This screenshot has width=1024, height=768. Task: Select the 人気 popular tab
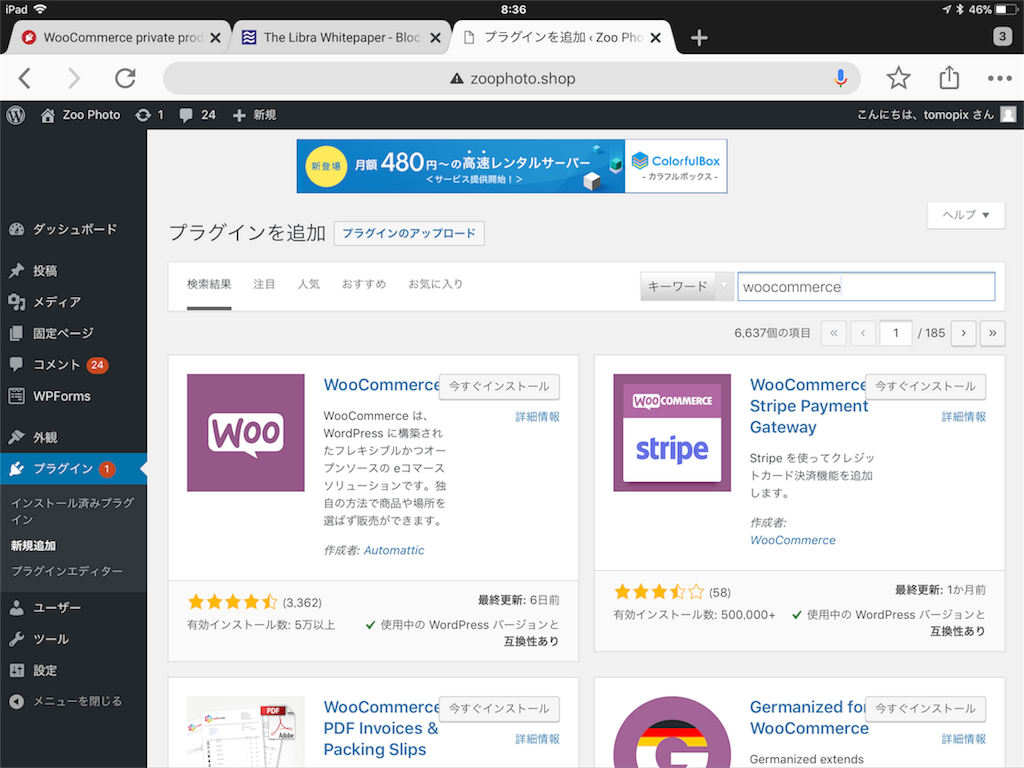click(308, 284)
